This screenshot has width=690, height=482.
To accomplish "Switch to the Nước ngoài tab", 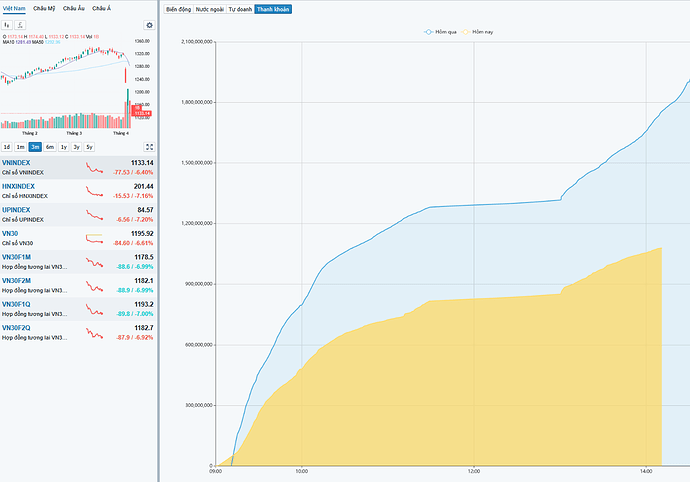I will pyautogui.click(x=209, y=7).
